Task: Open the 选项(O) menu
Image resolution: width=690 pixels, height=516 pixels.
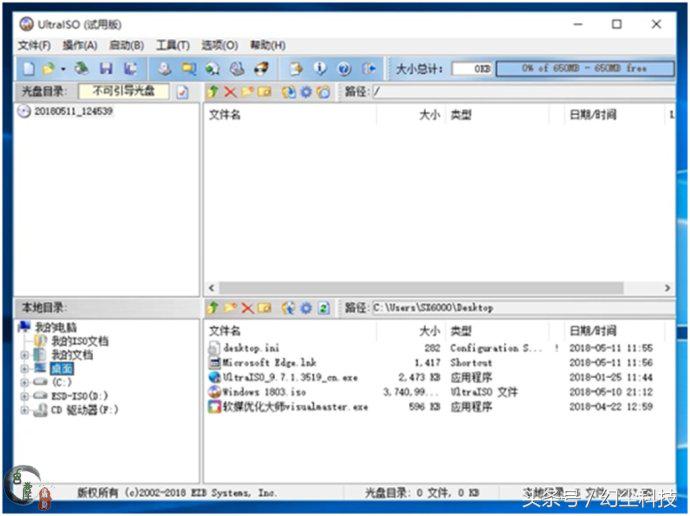Action: point(220,45)
